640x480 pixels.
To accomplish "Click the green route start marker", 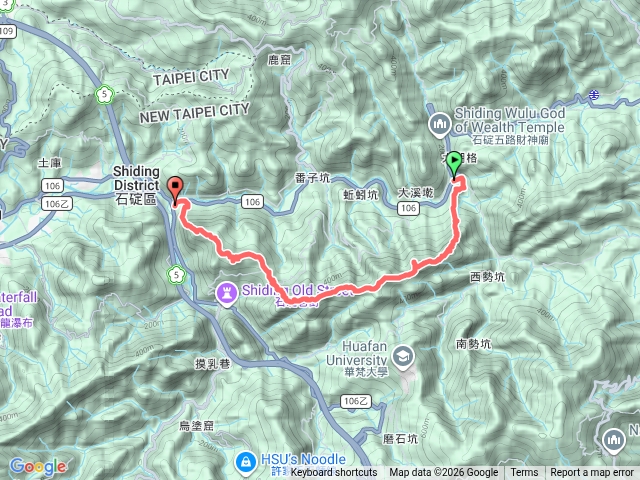I will click(x=454, y=163).
